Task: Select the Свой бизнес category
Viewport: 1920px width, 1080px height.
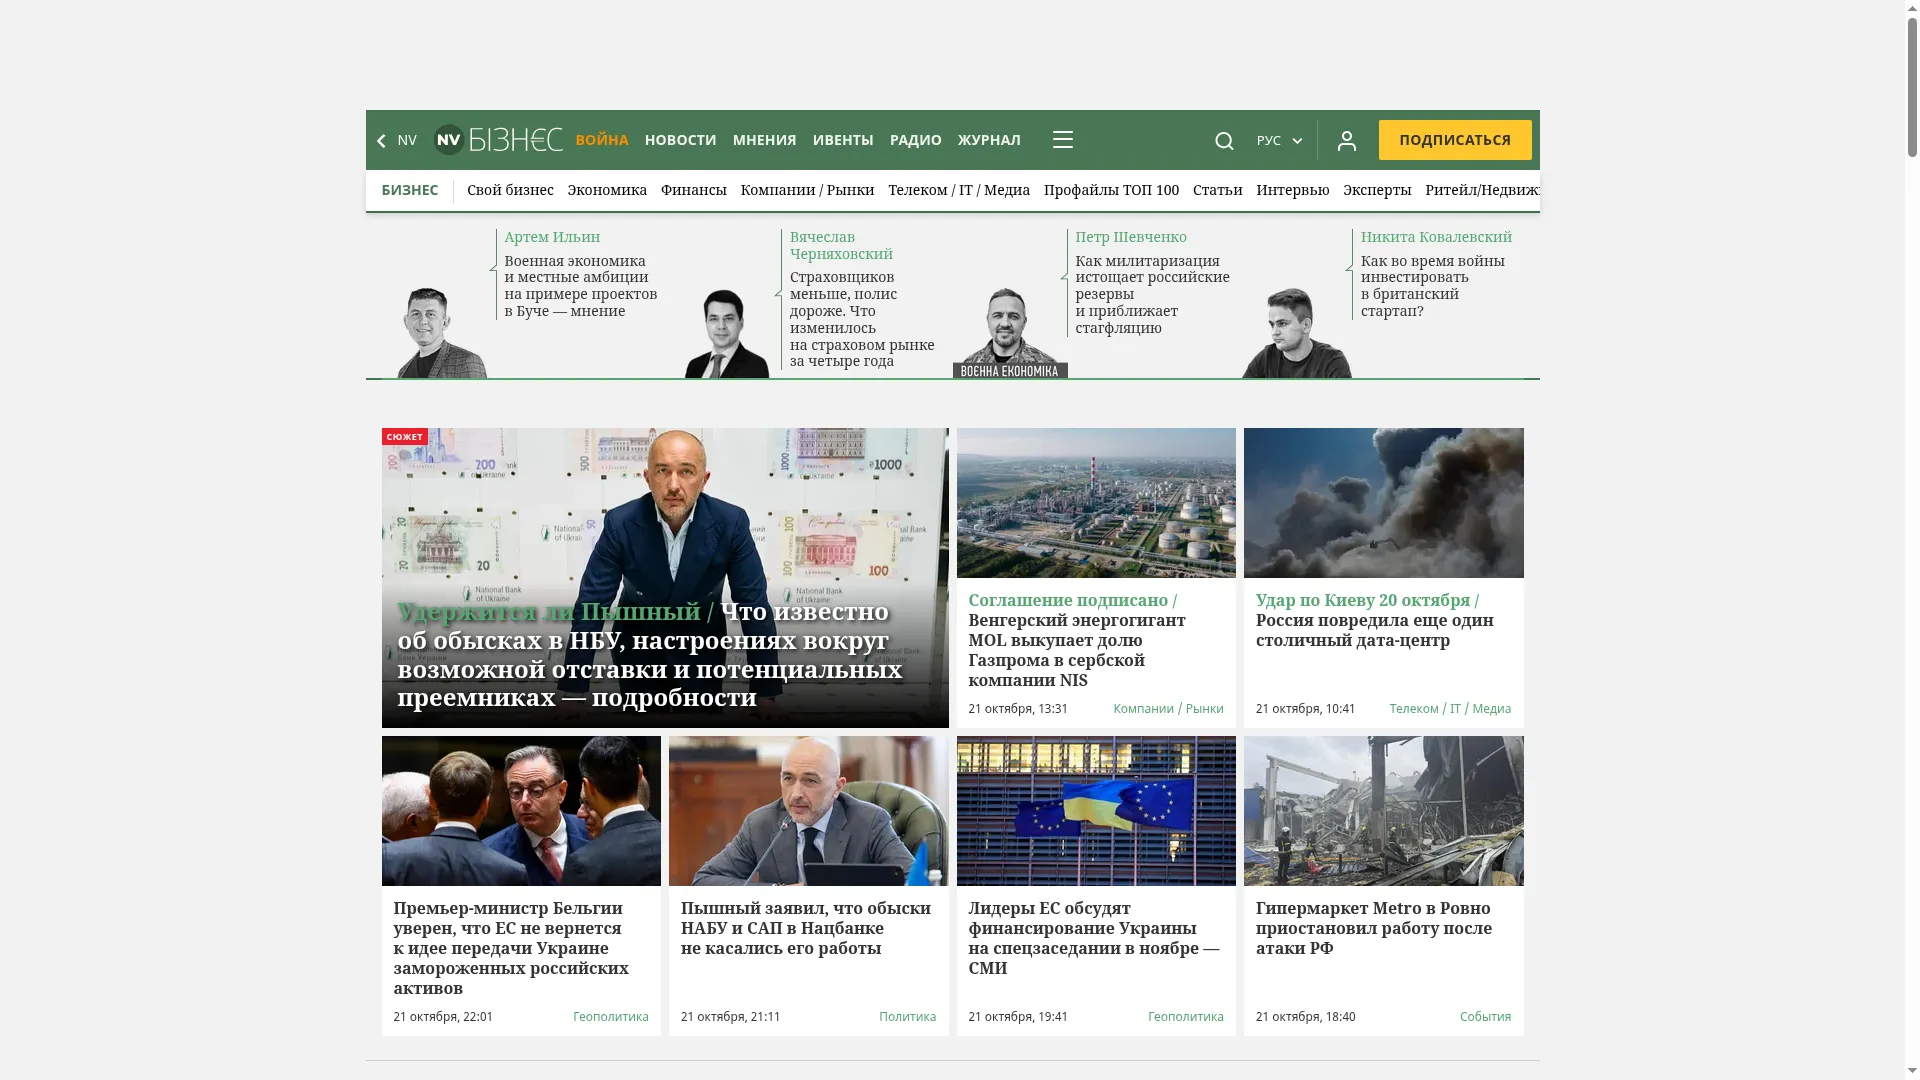Action: [x=510, y=190]
